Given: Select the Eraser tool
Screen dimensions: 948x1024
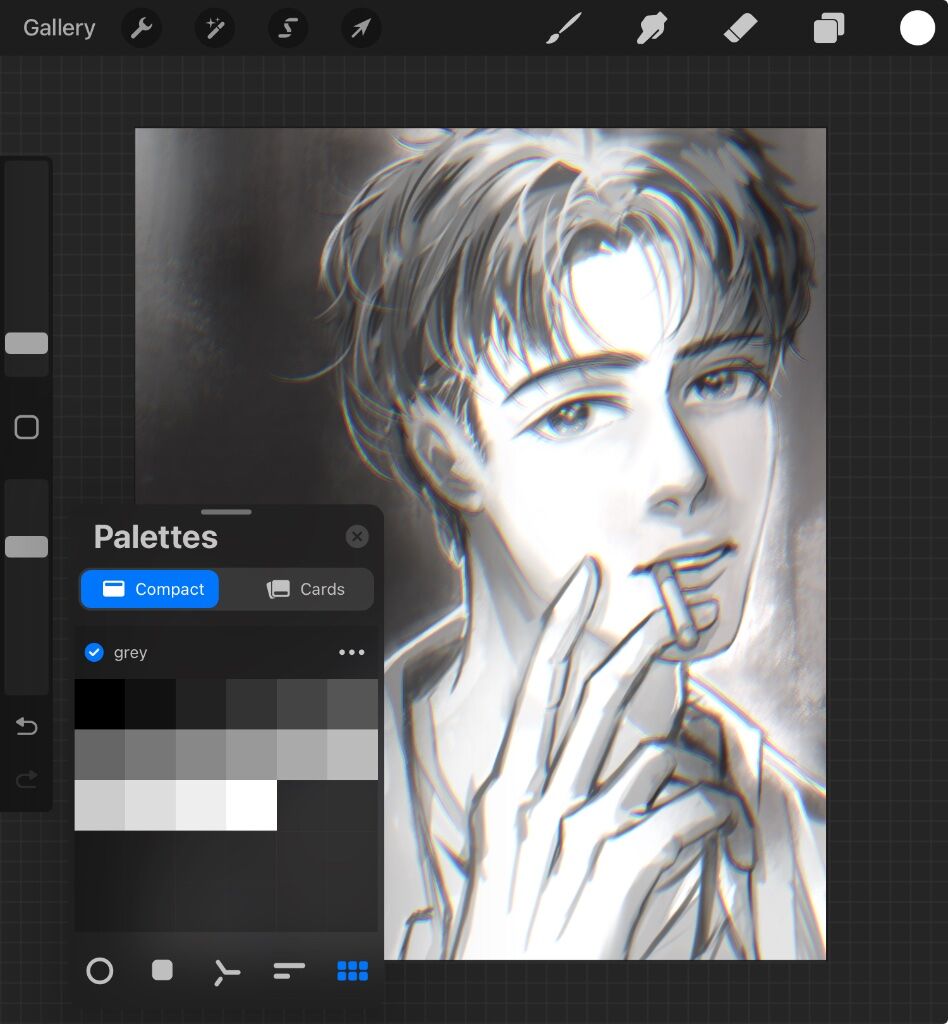Looking at the screenshot, I should pyautogui.click(x=740, y=28).
